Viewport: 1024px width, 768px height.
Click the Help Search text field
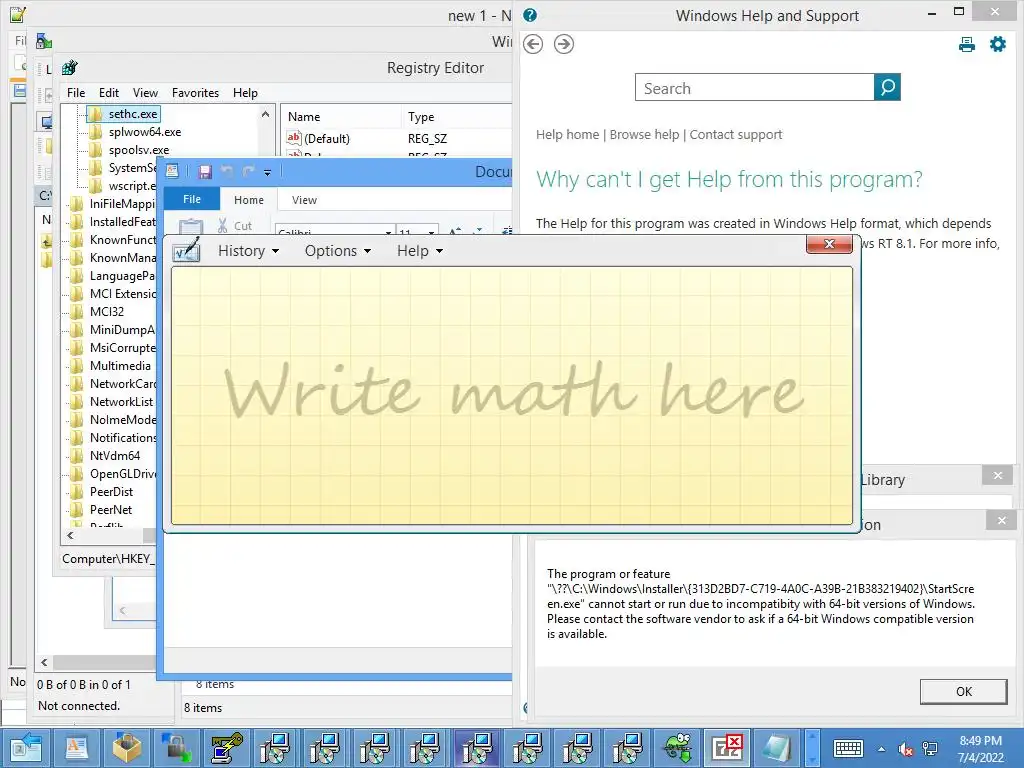pos(754,88)
